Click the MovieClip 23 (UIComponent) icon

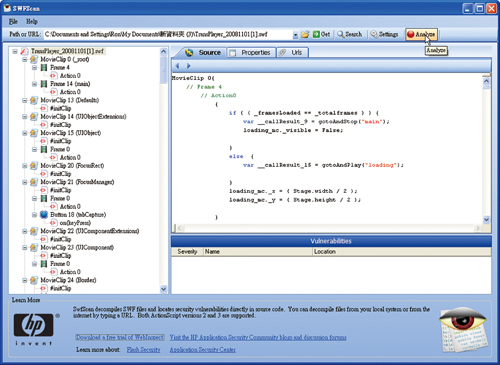[34, 247]
